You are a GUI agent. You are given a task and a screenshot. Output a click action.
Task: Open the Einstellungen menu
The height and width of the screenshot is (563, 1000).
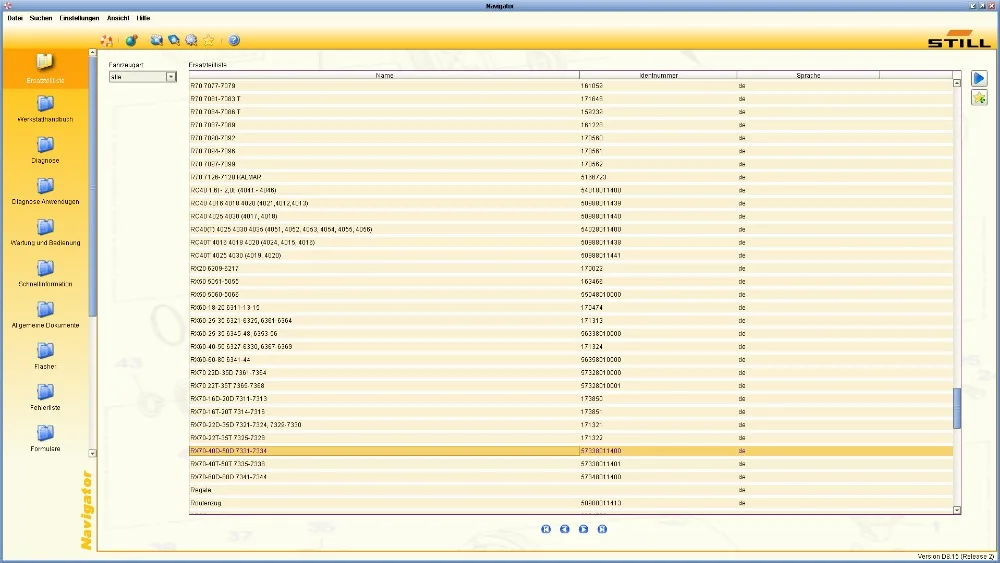79,18
